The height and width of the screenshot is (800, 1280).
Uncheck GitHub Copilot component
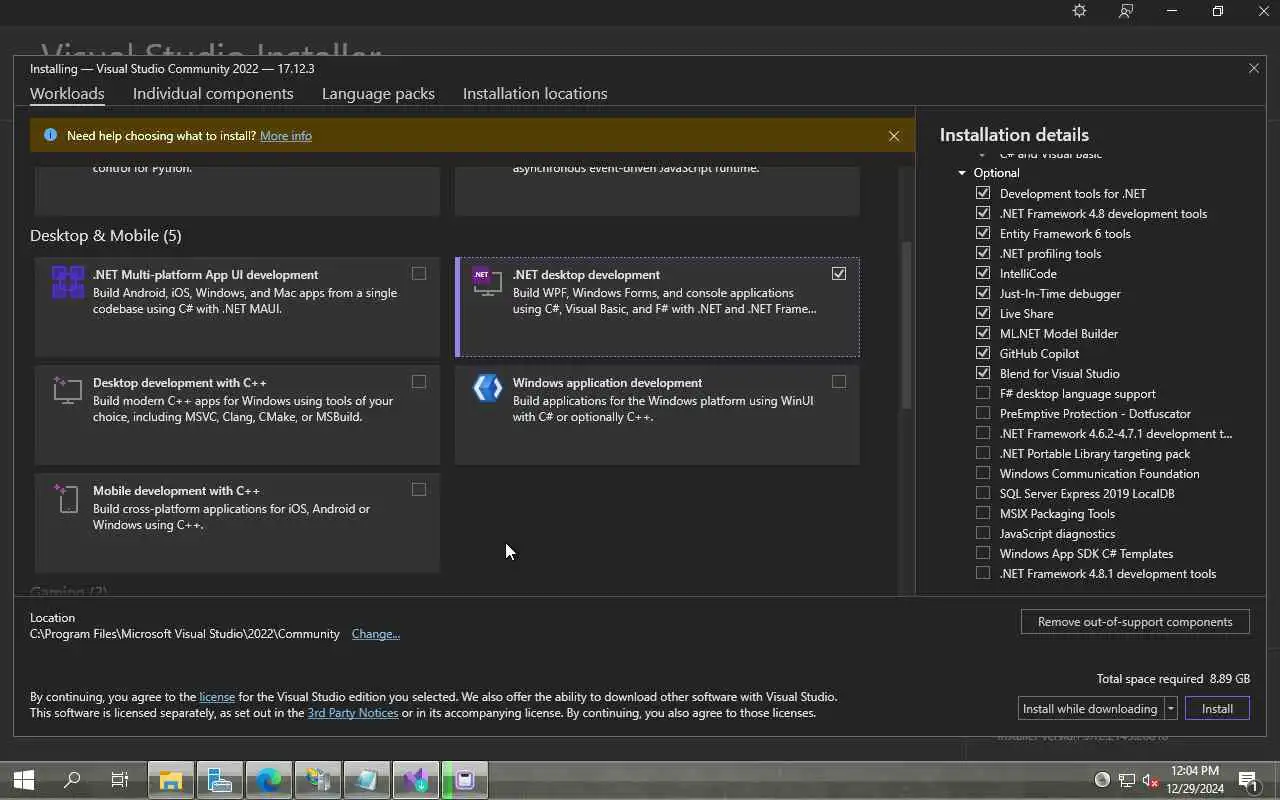(983, 353)
